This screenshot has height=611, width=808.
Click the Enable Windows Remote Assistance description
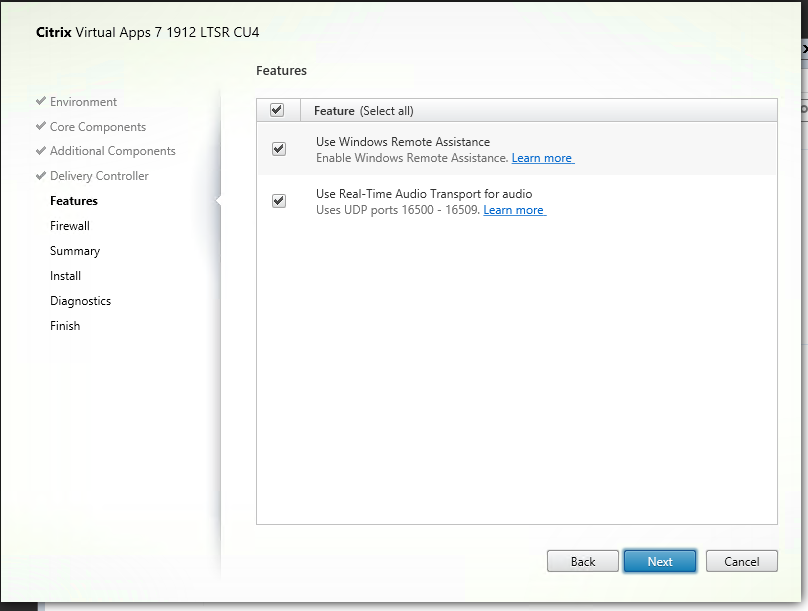pyautogui.click(x=412, y=158)
